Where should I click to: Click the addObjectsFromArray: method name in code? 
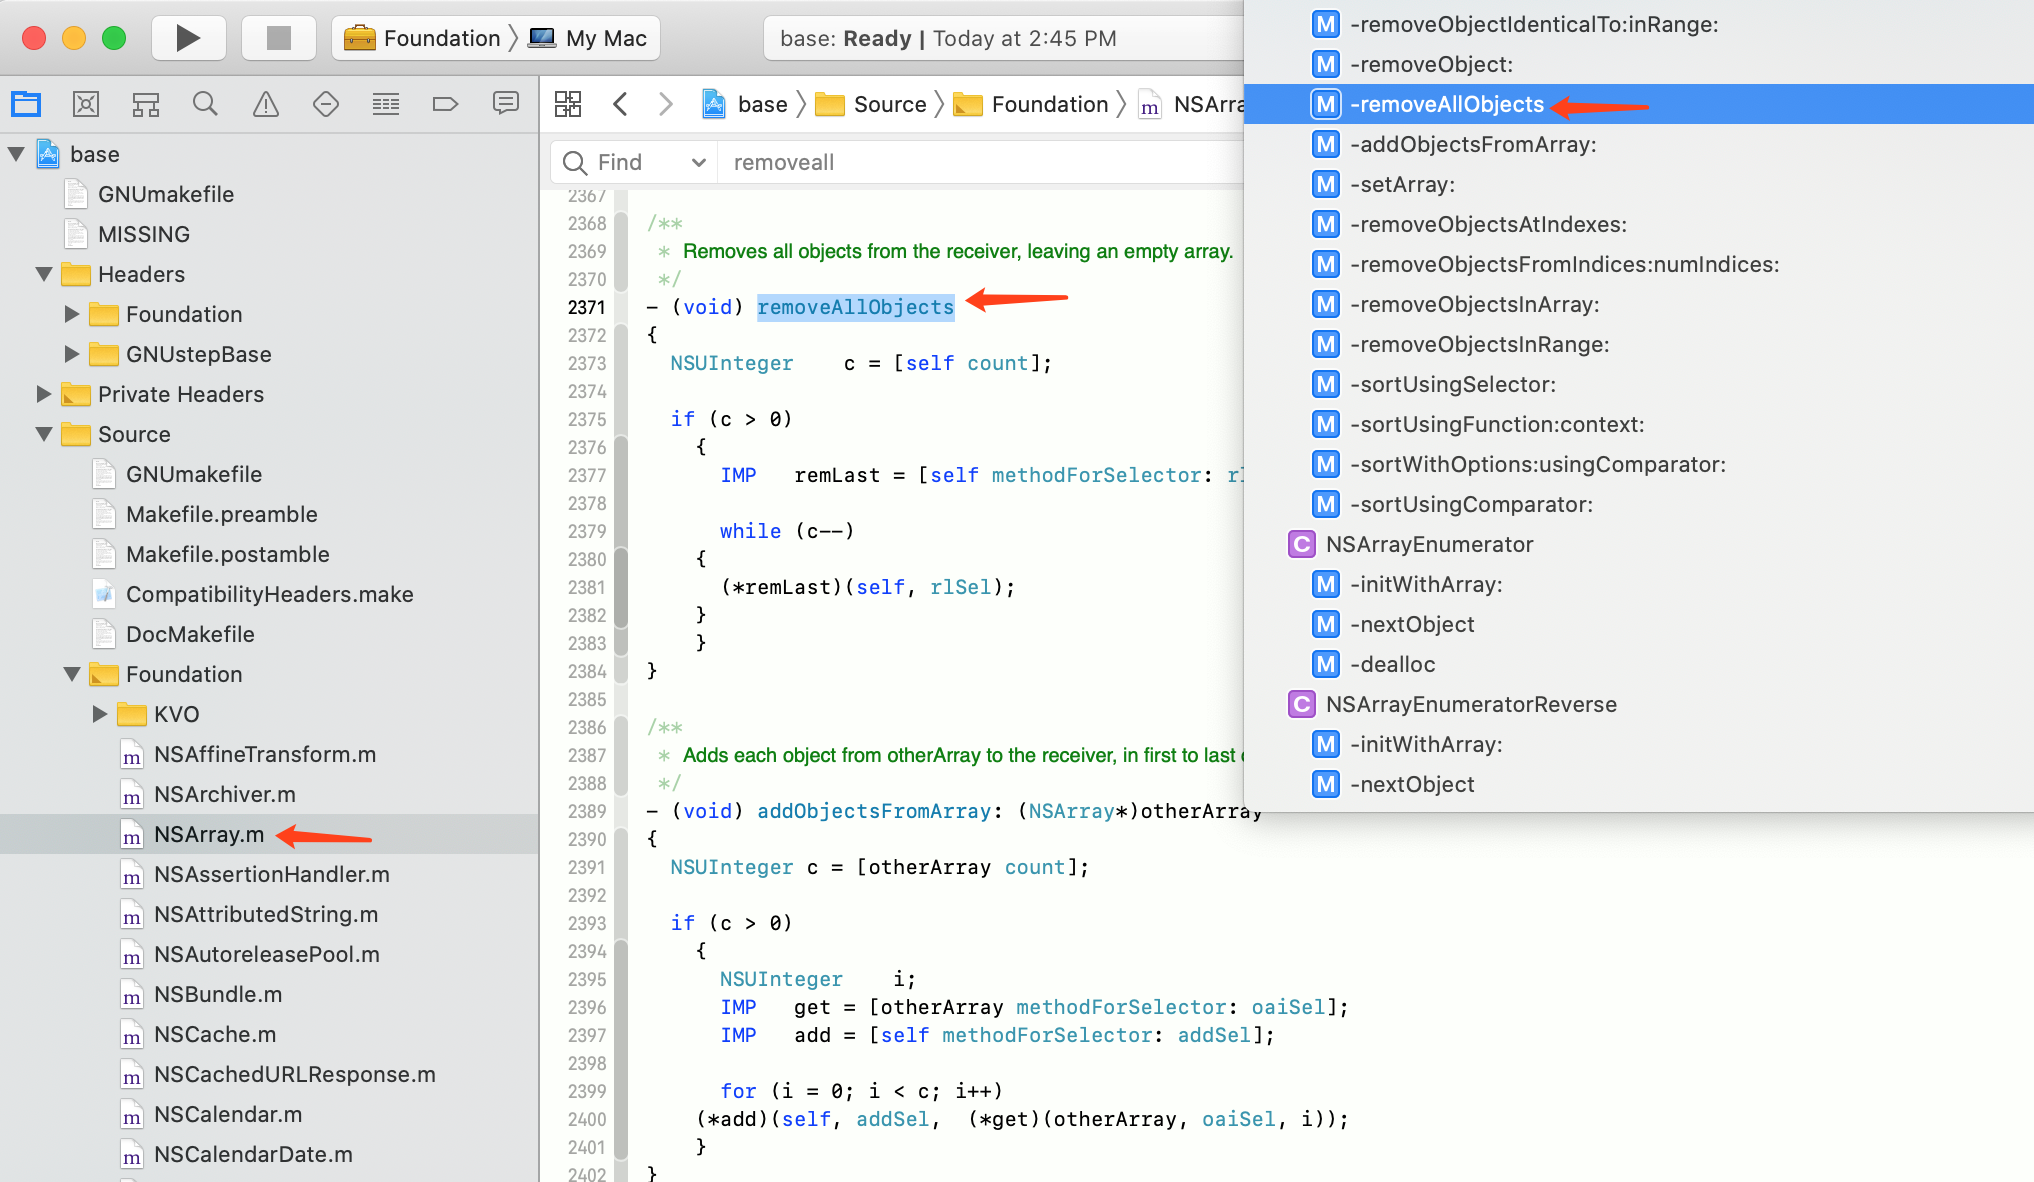click(875, 811)
